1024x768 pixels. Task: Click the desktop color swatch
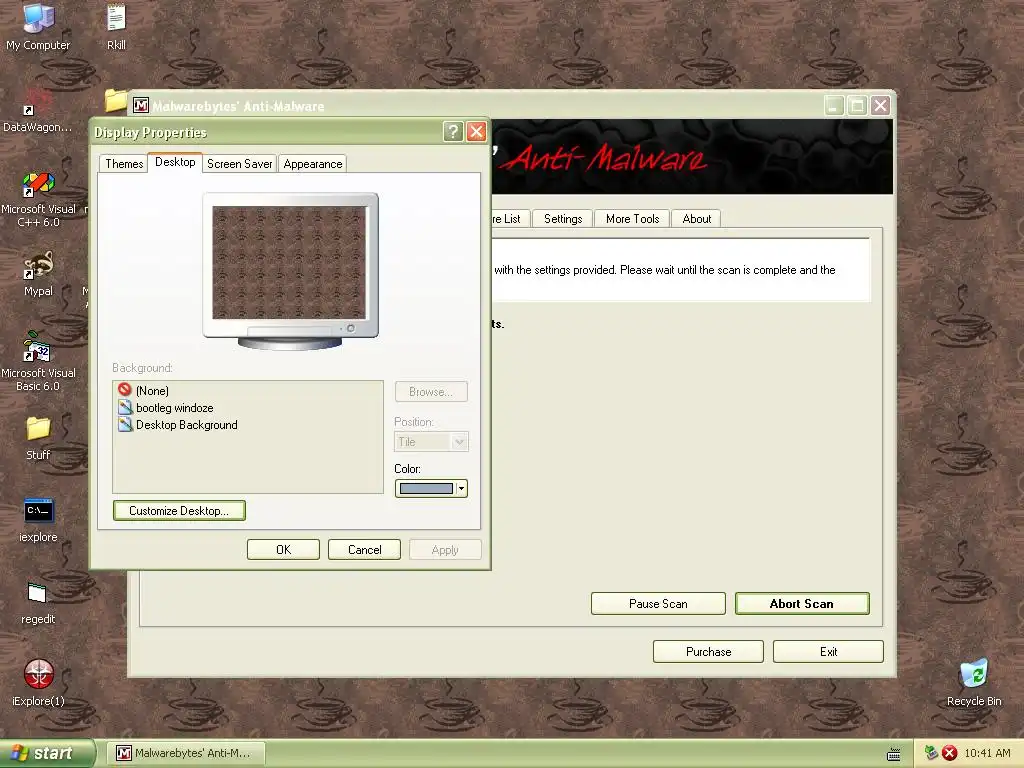pyautogui.click(x=426, y=488)
